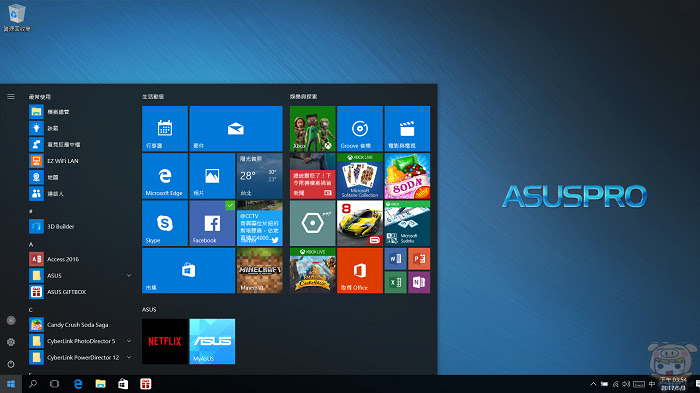Open the Word small tile
The width and height of the screenshot is (700, 393).
(x=395, y=259)
